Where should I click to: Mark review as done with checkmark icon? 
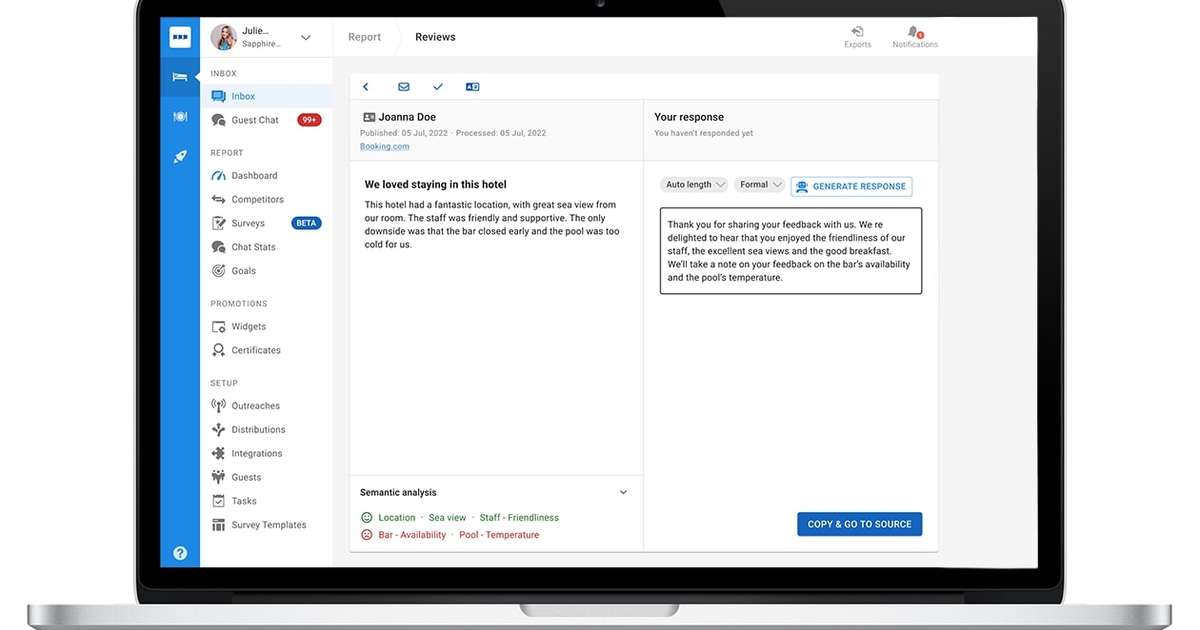click(438, 87)
